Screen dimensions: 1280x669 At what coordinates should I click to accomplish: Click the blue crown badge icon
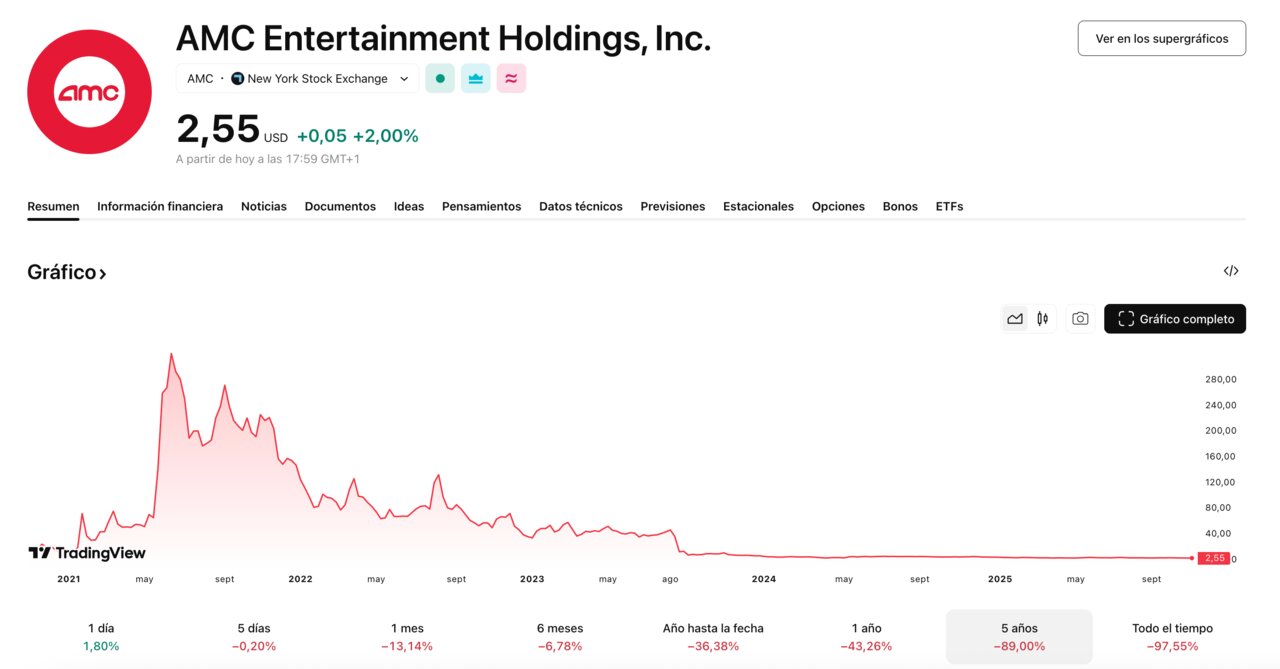click(476, 79)
